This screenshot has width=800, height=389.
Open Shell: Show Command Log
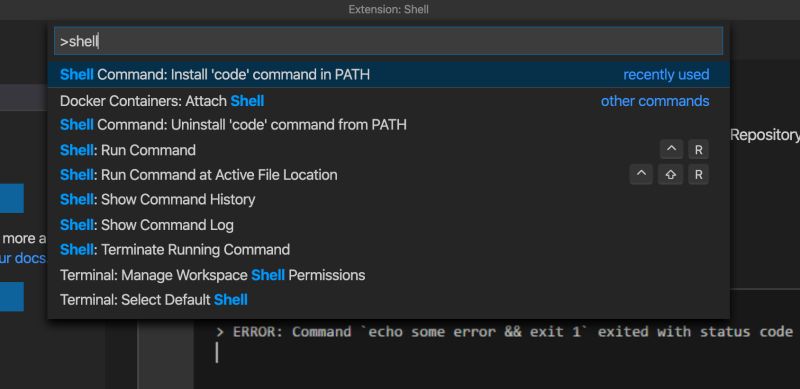388,225
